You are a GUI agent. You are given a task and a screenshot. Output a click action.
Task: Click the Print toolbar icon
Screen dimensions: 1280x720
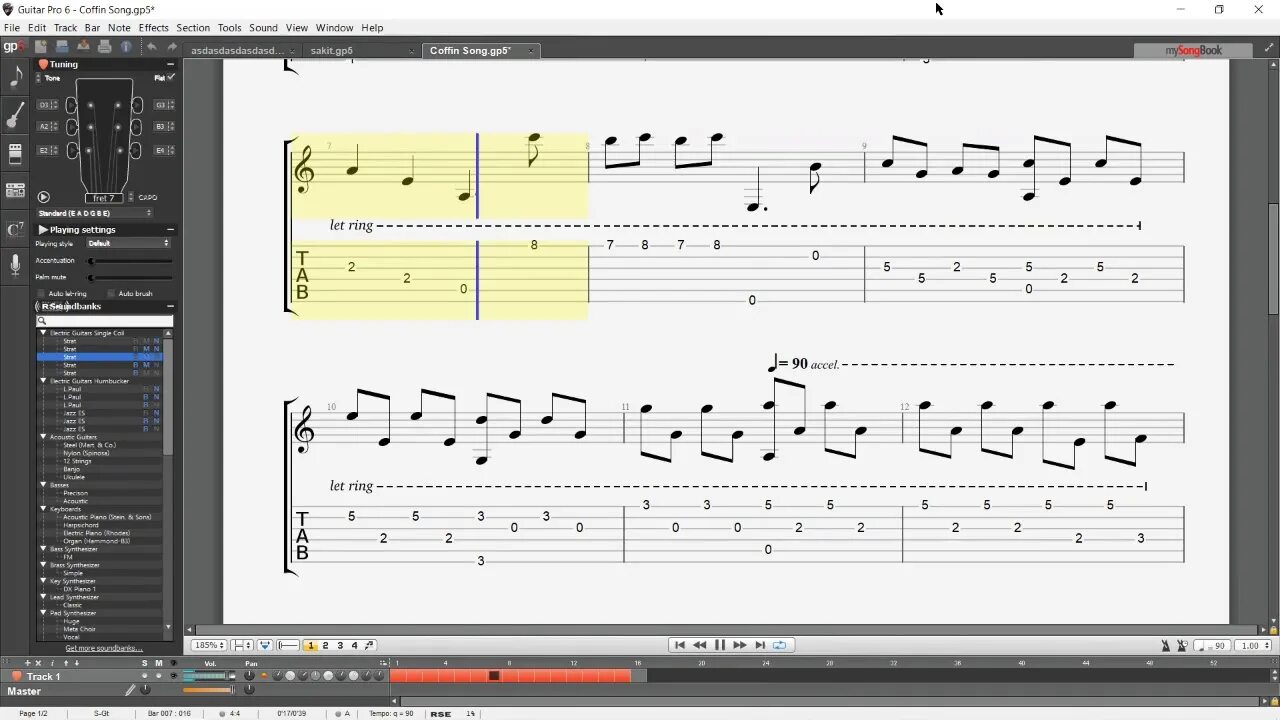tap(104, 46)
